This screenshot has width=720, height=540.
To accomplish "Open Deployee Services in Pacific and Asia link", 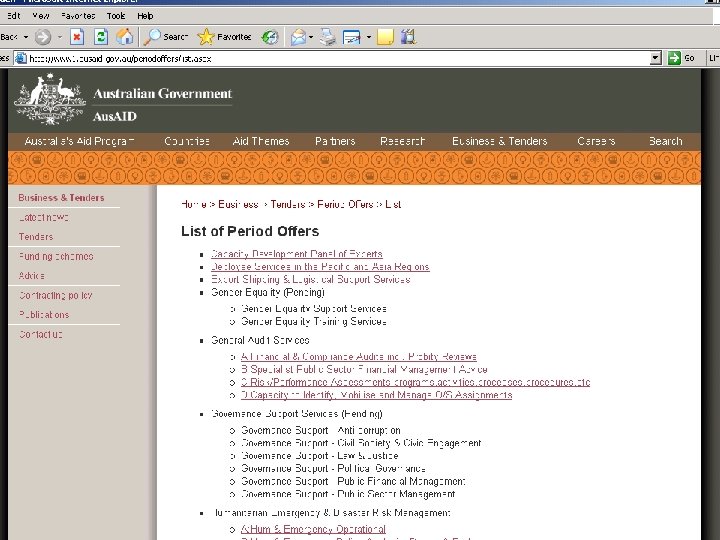I will click(320, 267).
